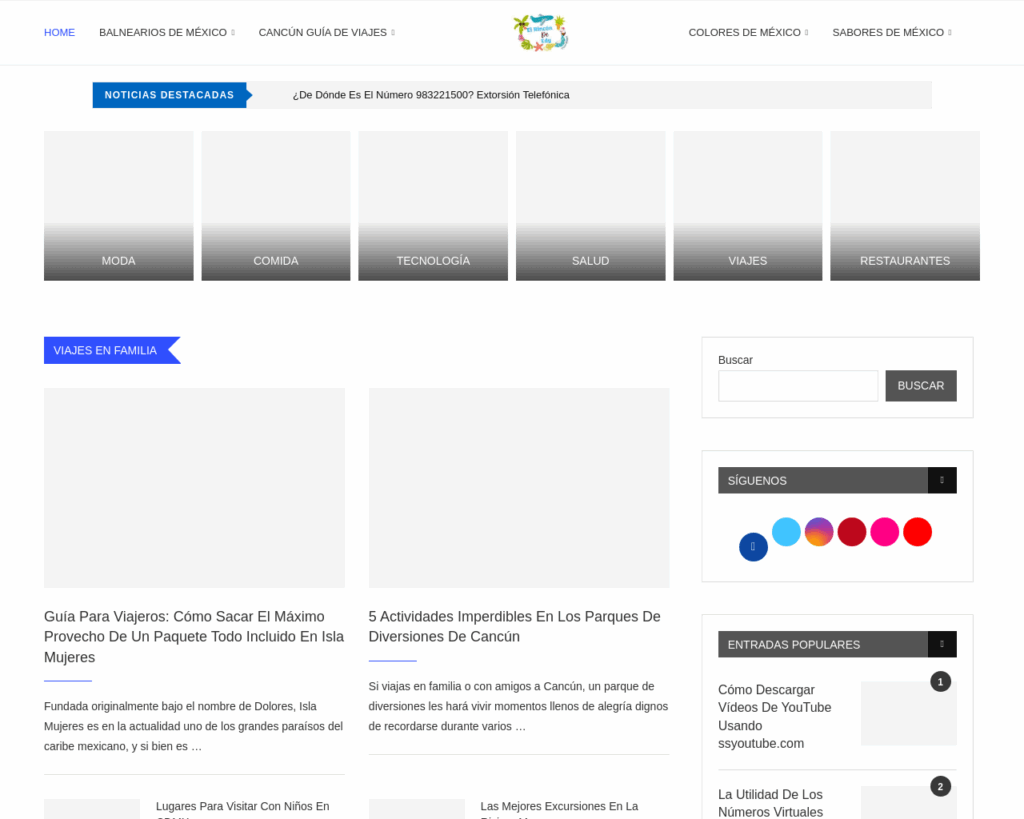Click the gradient Instagram circle icon
This screenshot has width=1024, height=819.
tap(819, 532)
